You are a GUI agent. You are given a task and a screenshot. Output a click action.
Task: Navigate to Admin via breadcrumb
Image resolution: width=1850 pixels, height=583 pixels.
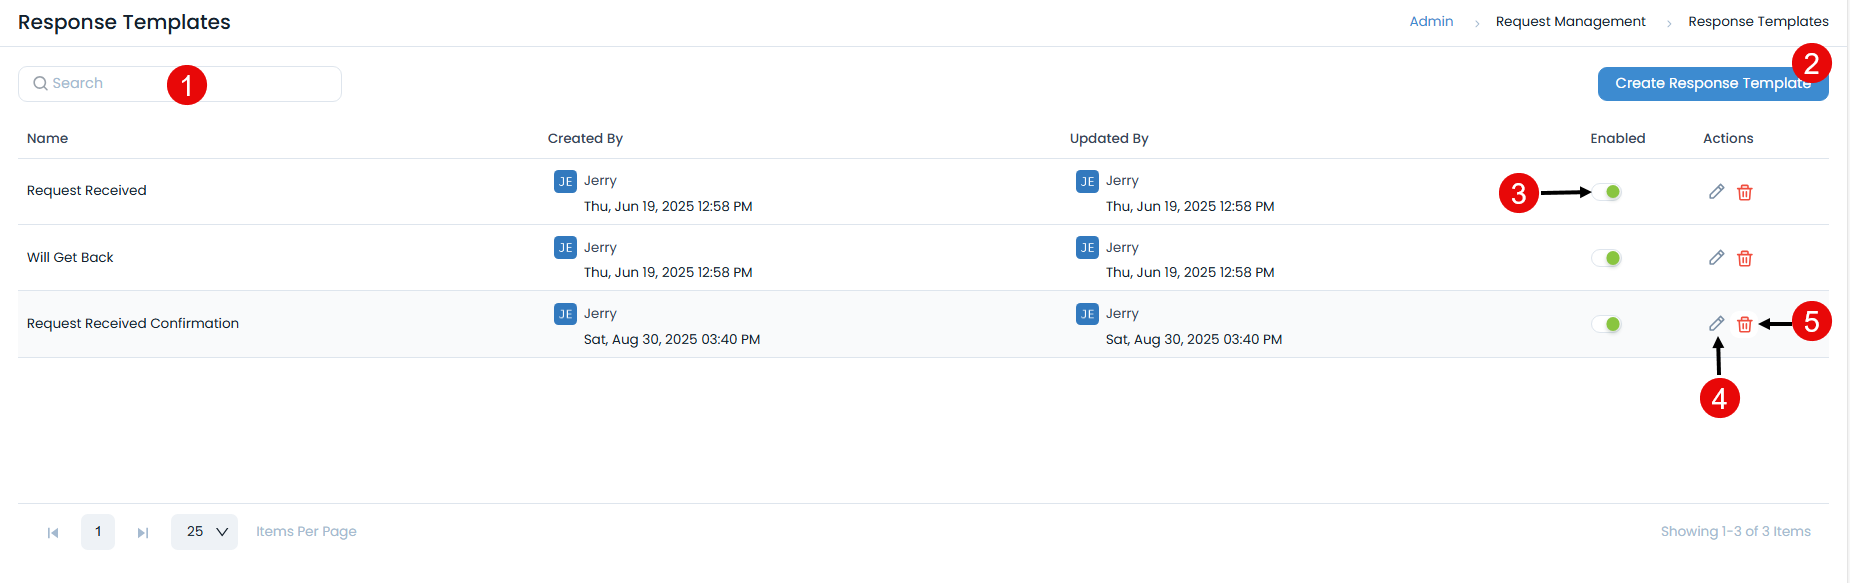pyautogui.click(x=1431, y=21)
